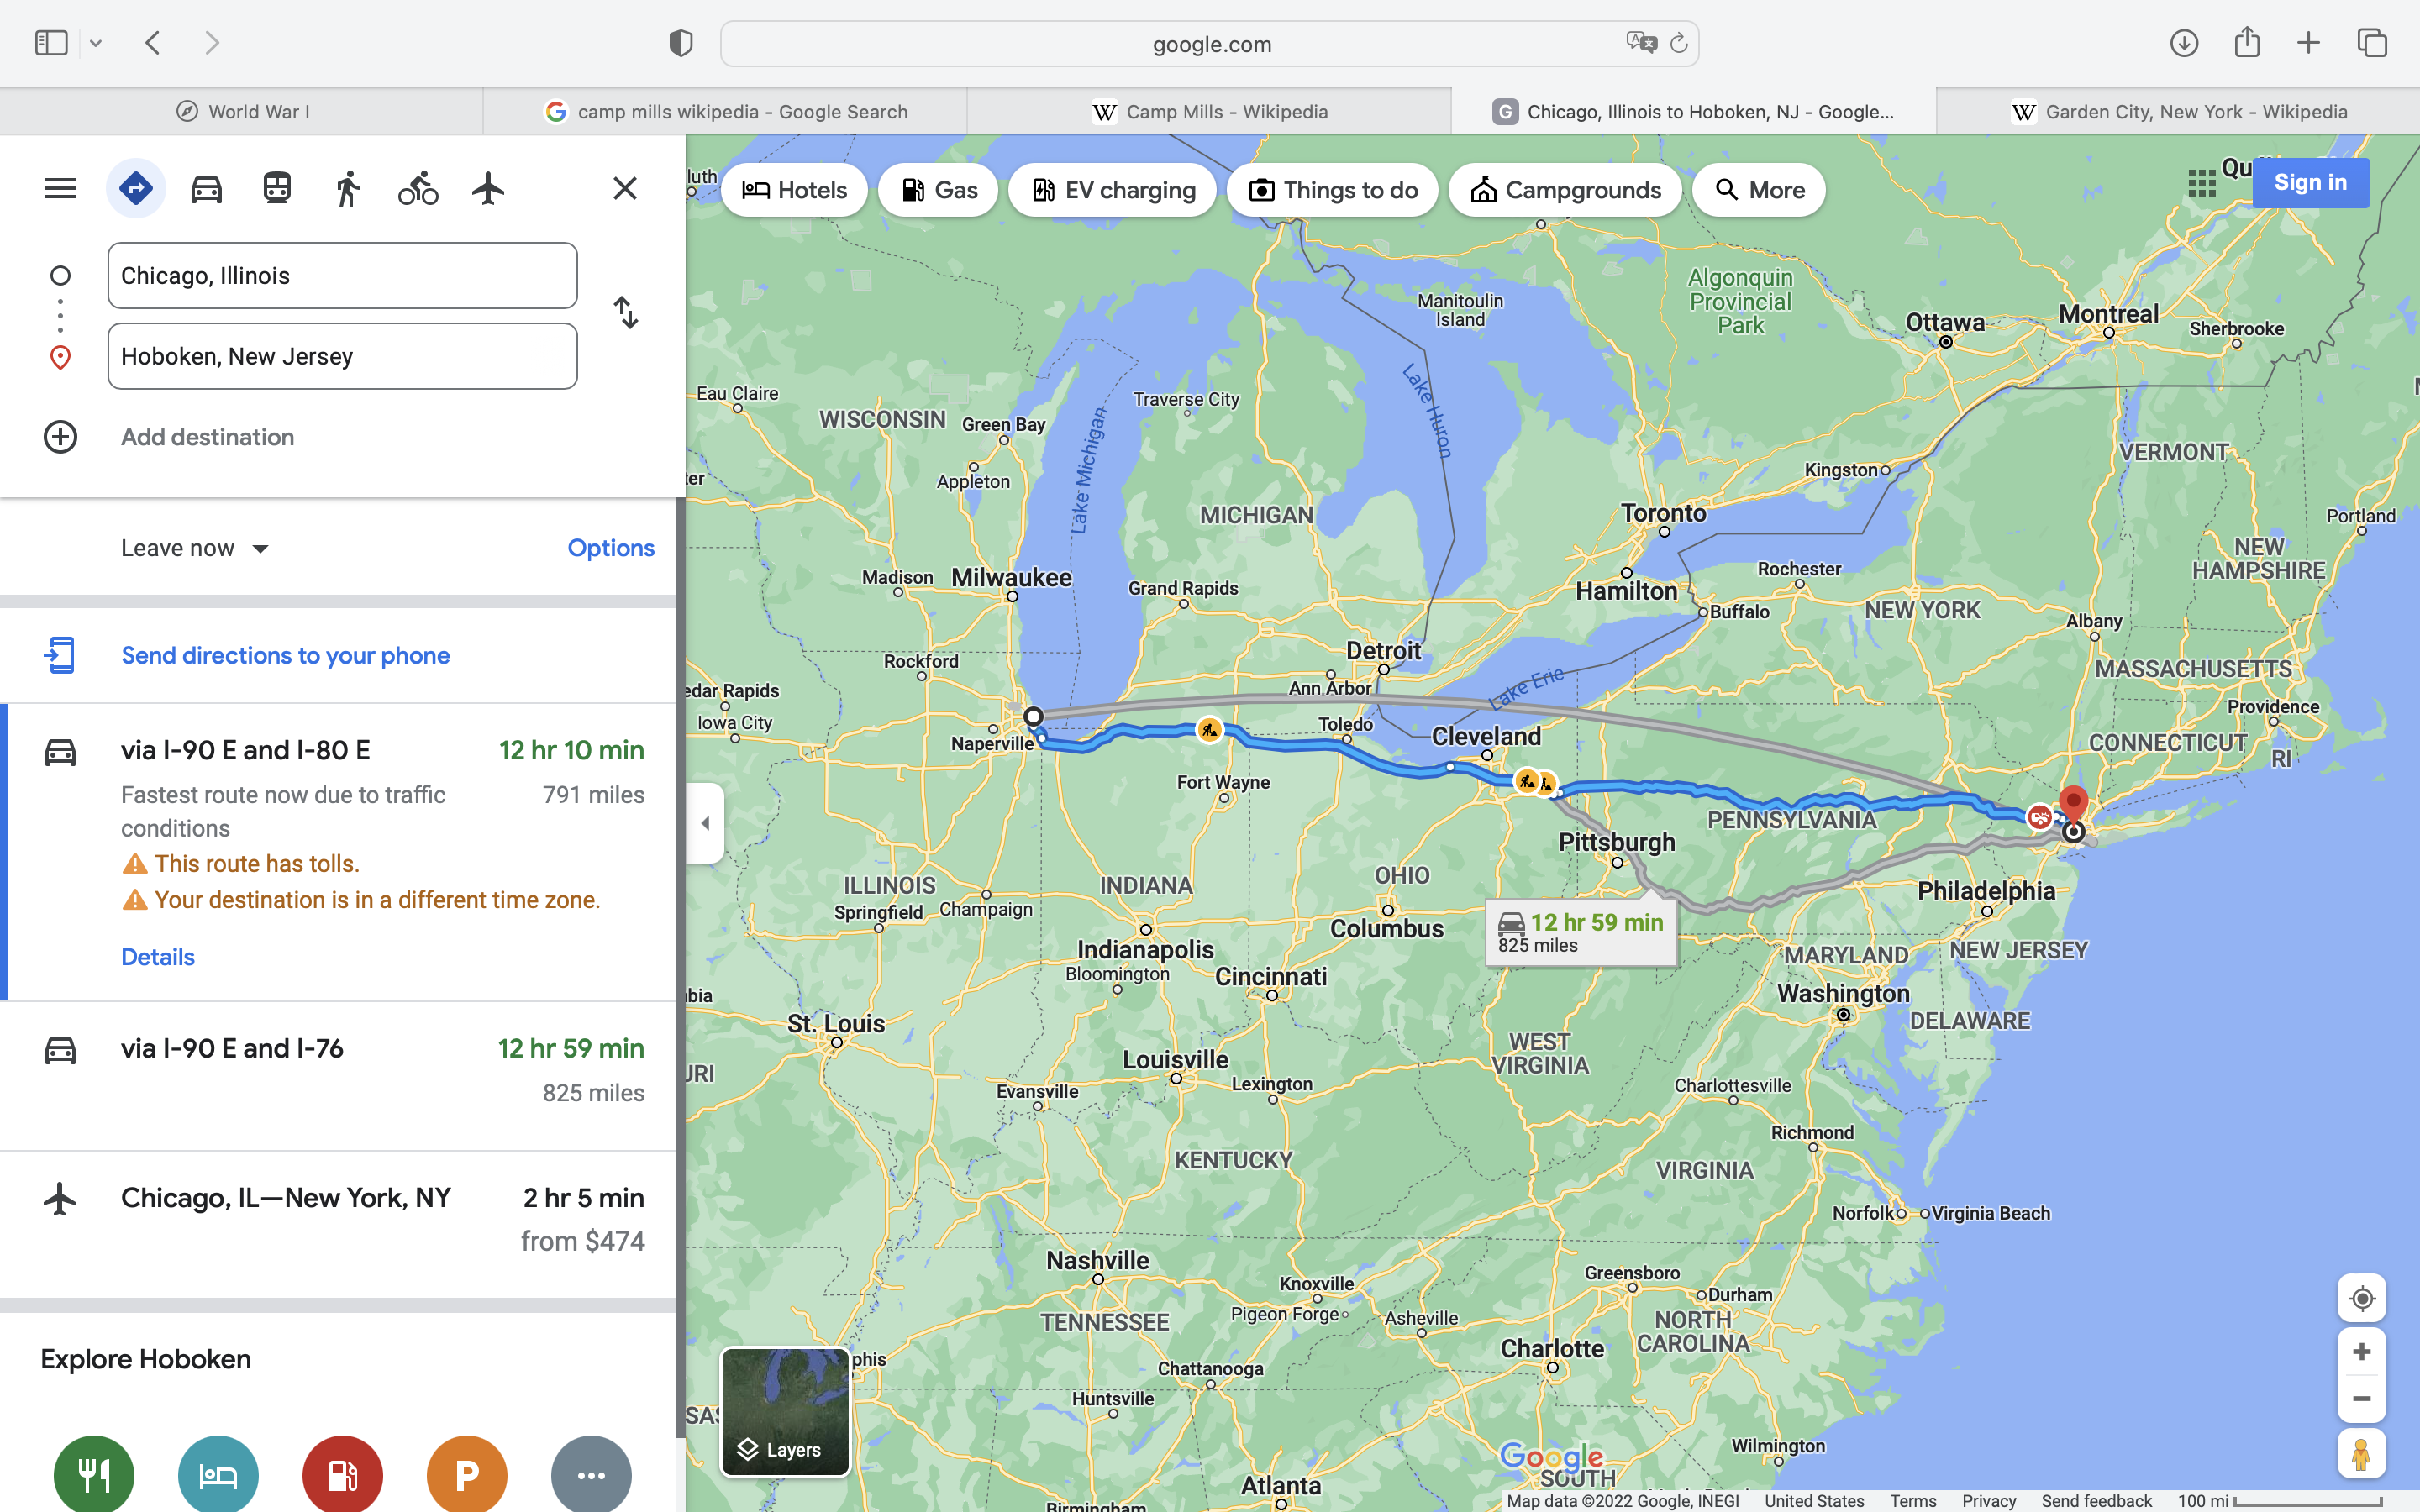The height and width of the screenshot is (1512, 2420).
Task: Open Safari sidebar chevron dropdown
Action: click(96, 43)
